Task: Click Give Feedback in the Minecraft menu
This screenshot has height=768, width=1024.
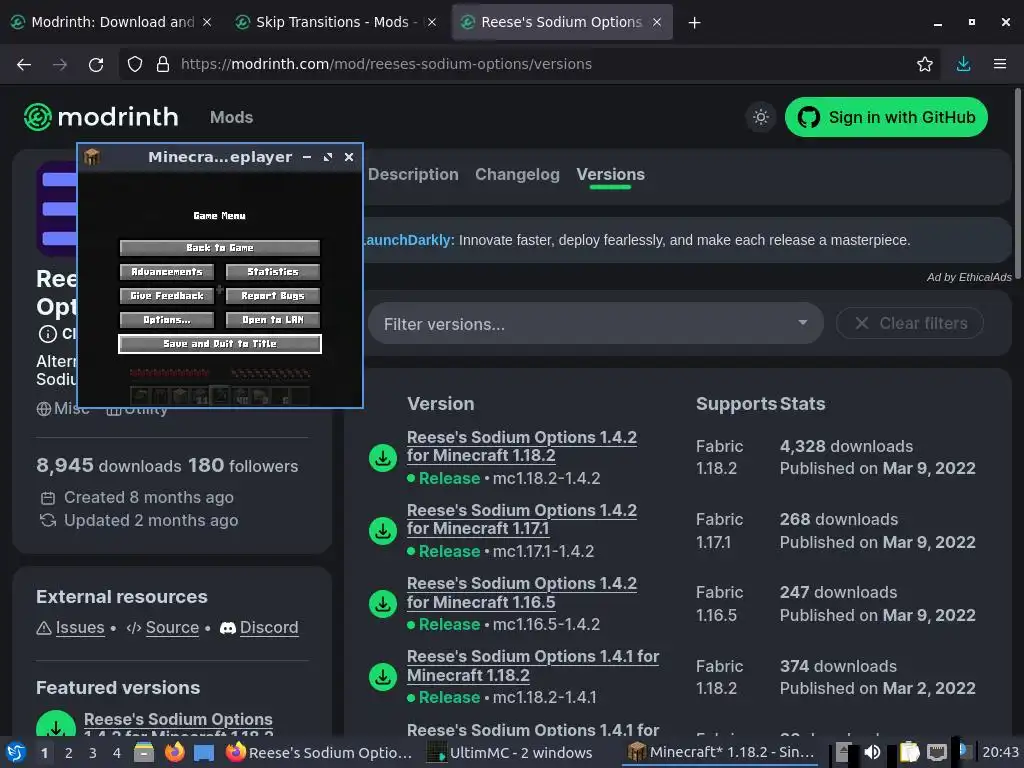Action: [x=167, y=296]
